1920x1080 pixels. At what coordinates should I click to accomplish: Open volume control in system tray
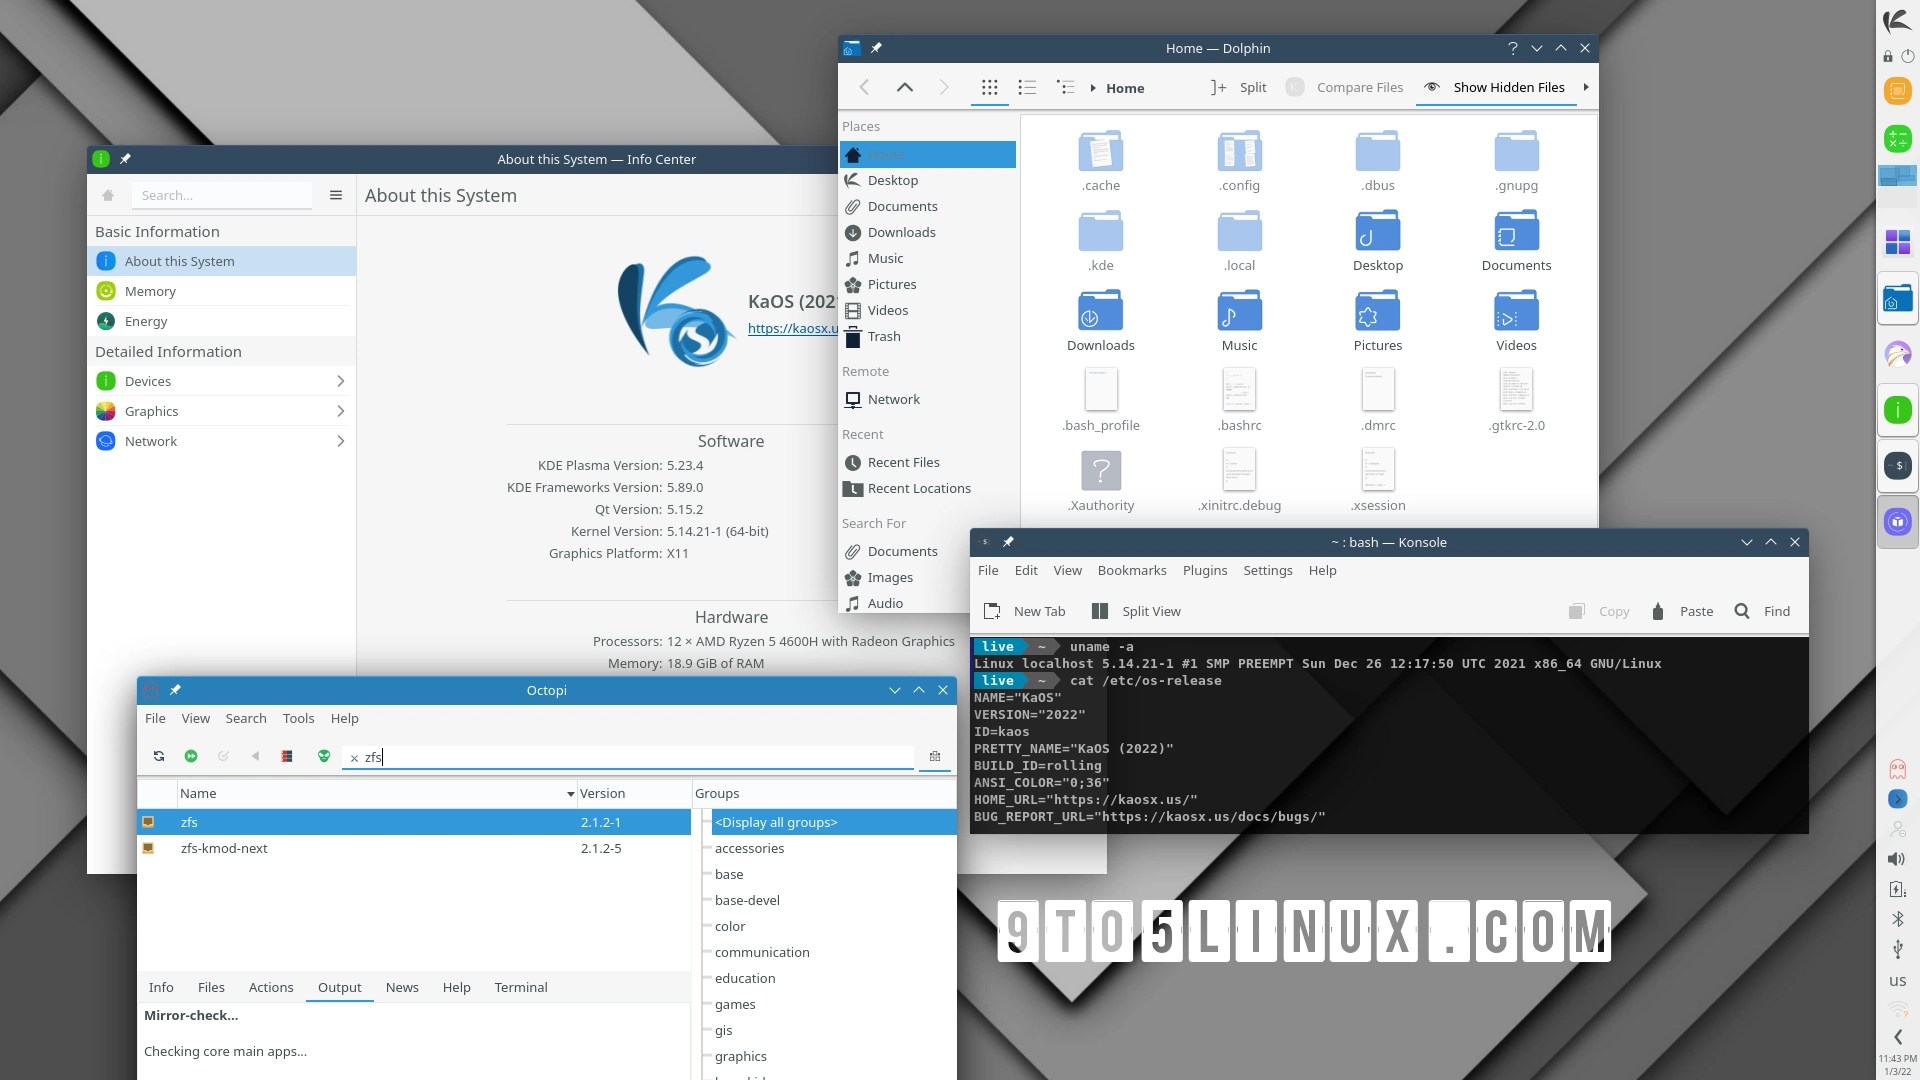(1896, 860)
